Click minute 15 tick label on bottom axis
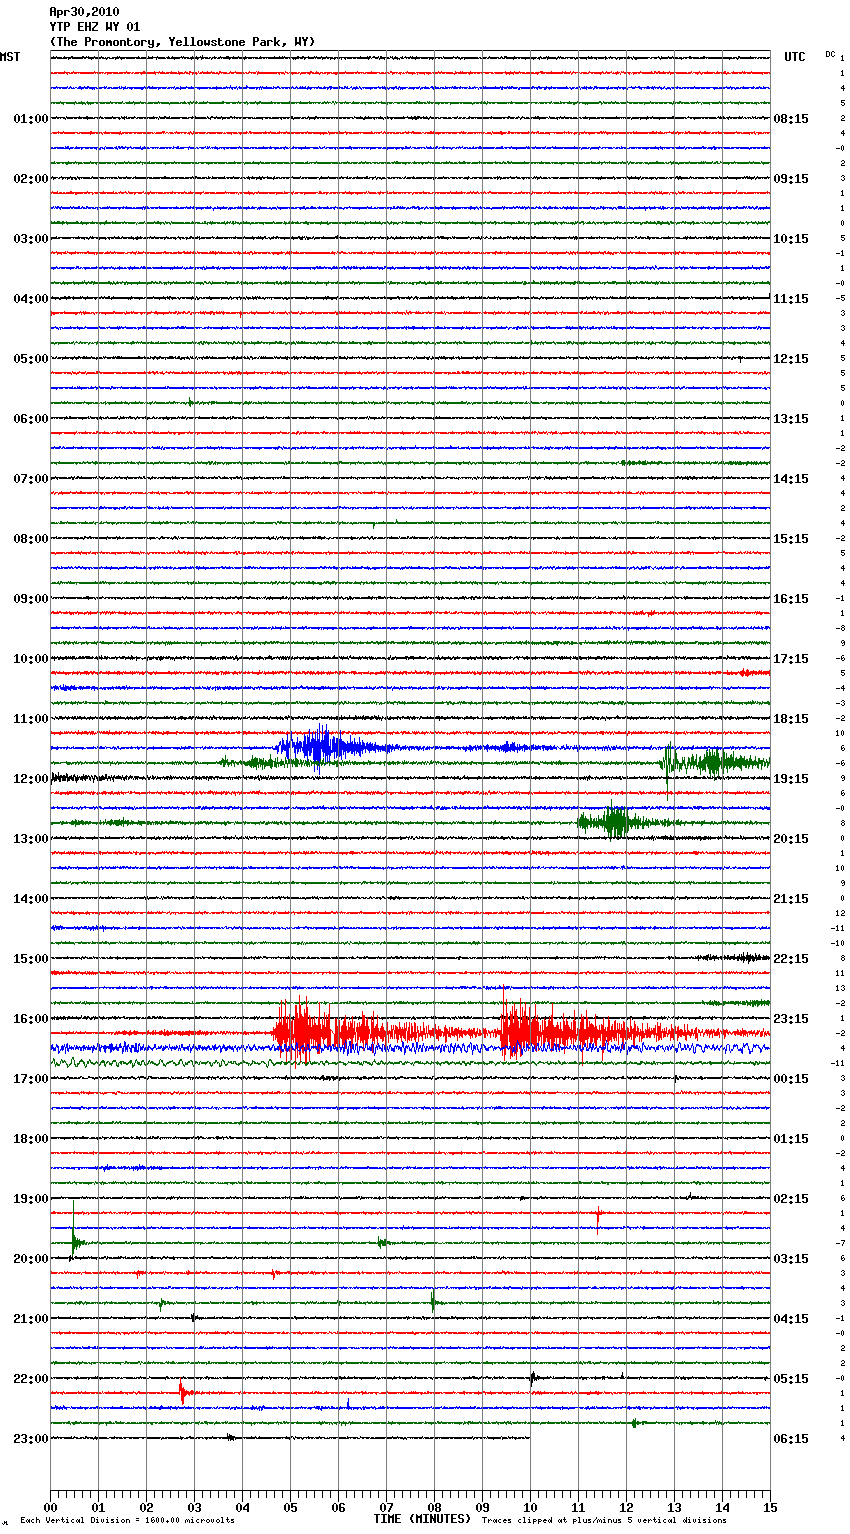The height and width of the screenshot is (1534, 850). tap(770, 1508)
